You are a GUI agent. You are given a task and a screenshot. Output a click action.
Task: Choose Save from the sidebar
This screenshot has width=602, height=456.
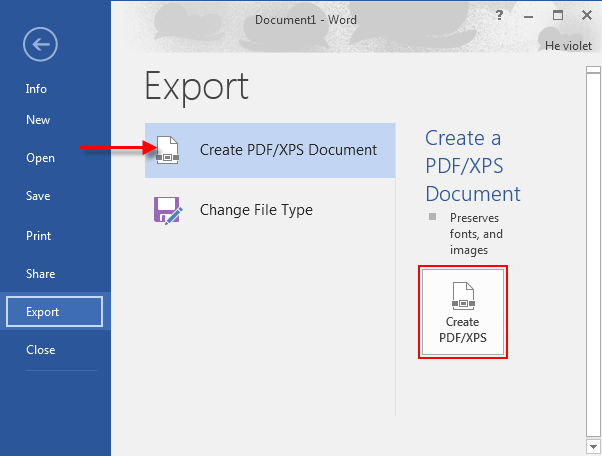click(x=38, y=196)
